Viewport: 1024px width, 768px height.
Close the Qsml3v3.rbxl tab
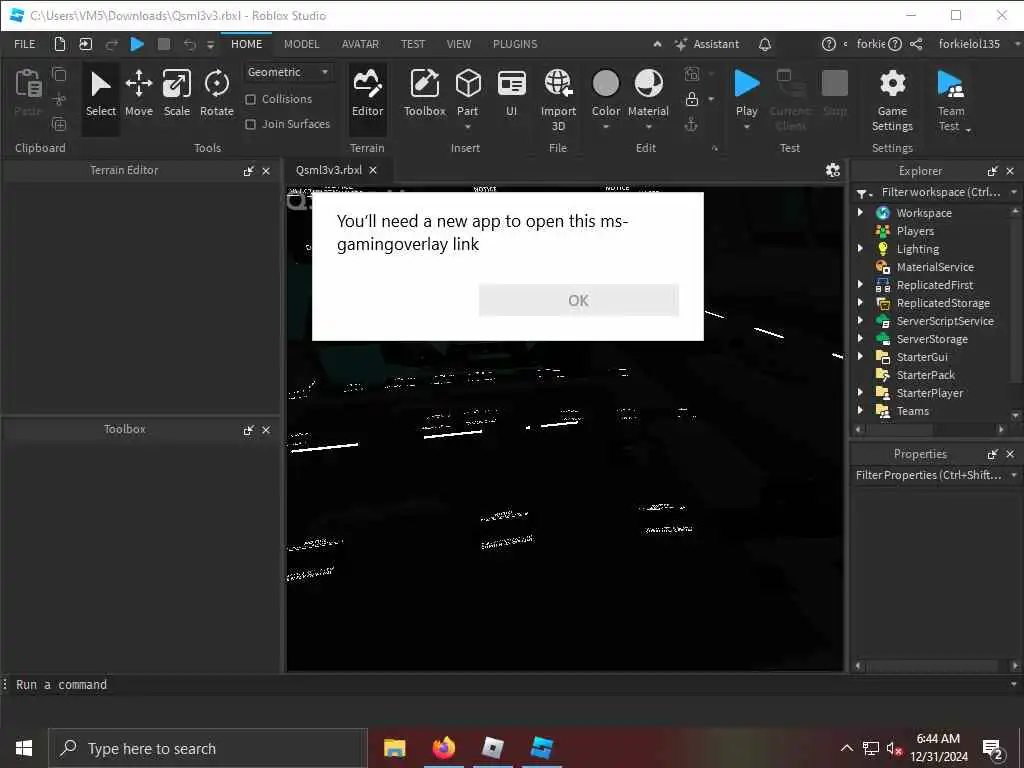(x=373, y=170)
